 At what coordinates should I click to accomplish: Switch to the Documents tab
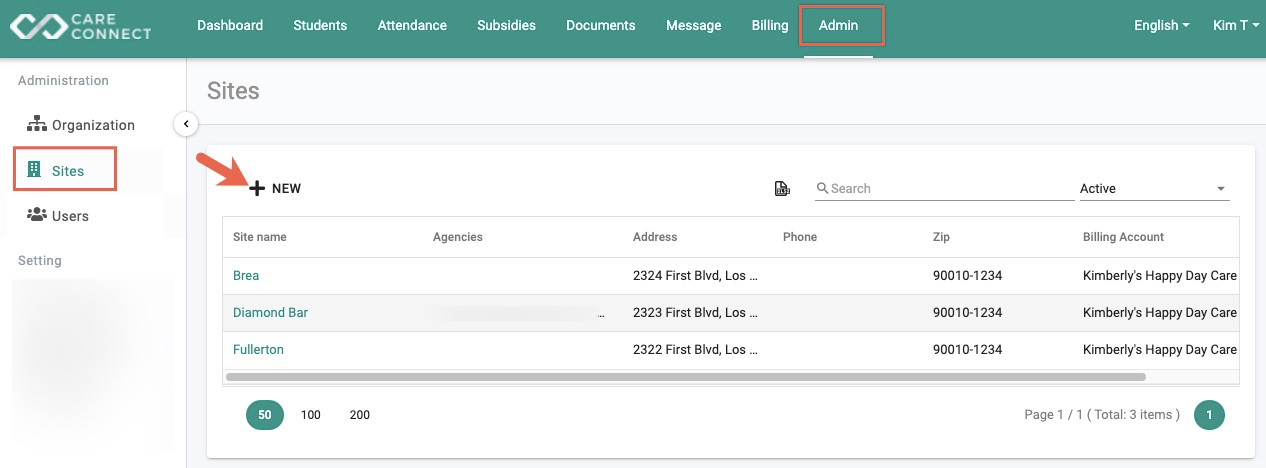click(601, 25)
